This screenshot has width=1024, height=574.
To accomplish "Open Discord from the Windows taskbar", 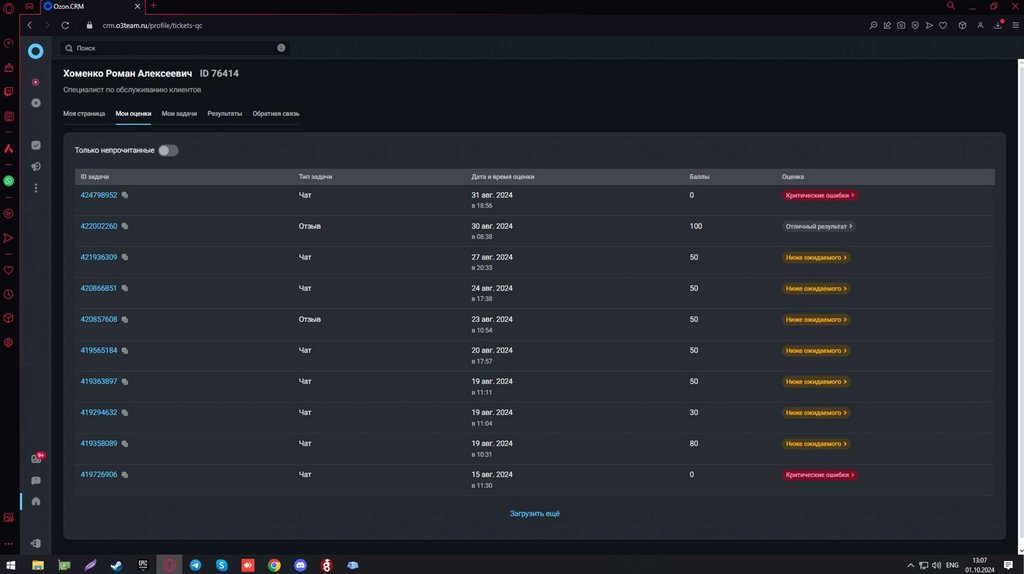I will 300,565.
